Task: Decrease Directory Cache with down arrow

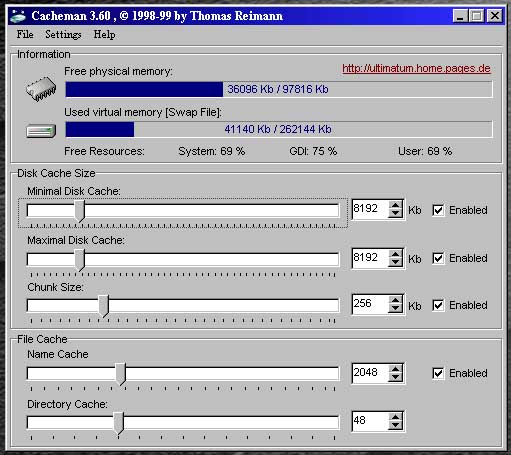Action: point(395,426)
